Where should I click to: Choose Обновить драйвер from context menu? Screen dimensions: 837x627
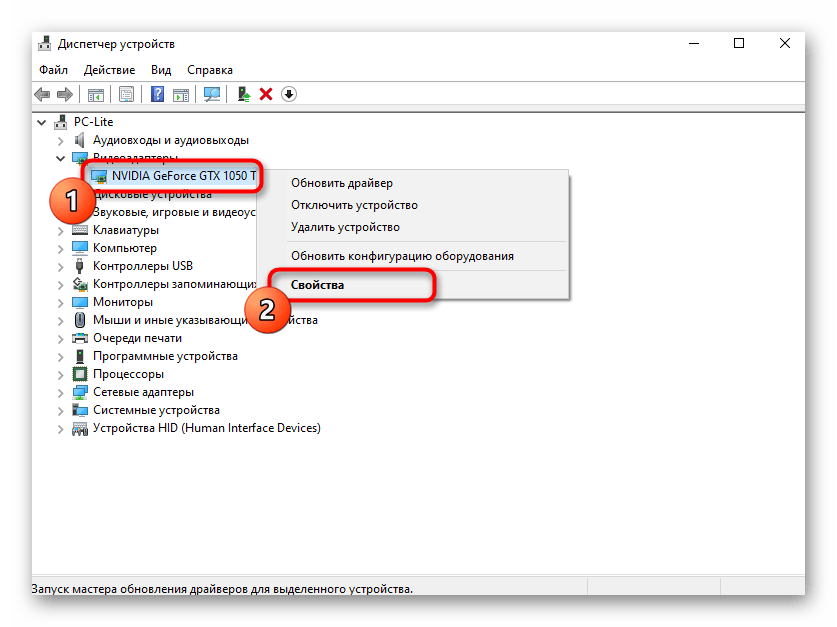342,183
